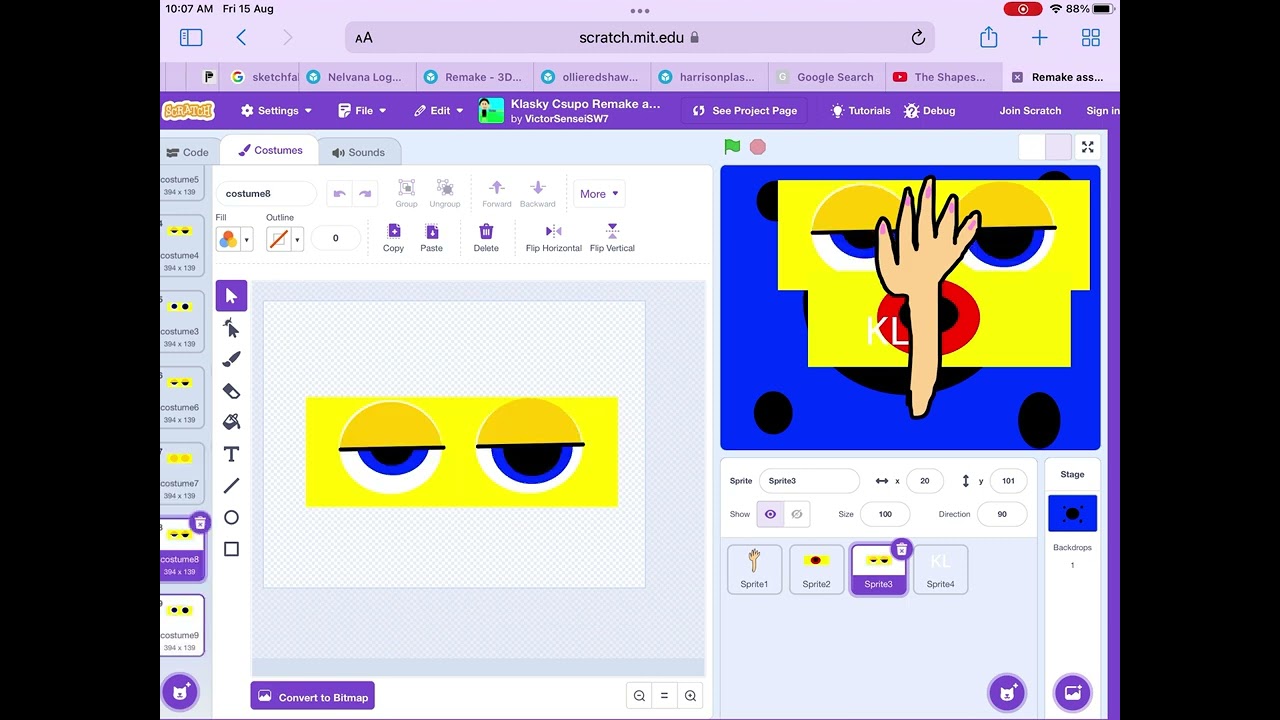Delete costume8 using its trash badge
1280x720 pixels.
[x=200, y=523]
